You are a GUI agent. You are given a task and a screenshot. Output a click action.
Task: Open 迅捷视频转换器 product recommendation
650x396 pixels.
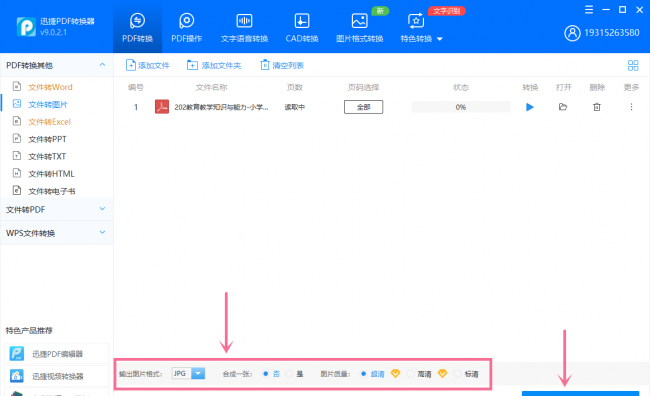click(57, 376)
